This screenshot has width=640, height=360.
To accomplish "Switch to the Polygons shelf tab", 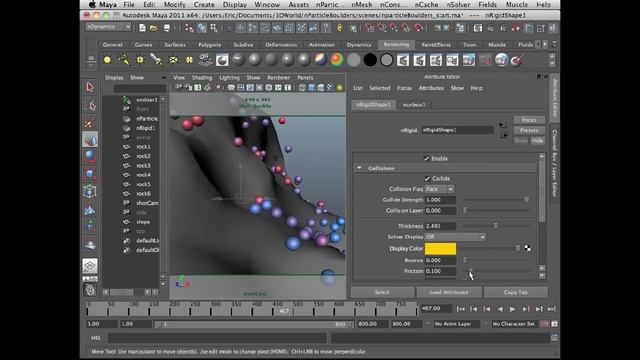I will 209,44.
